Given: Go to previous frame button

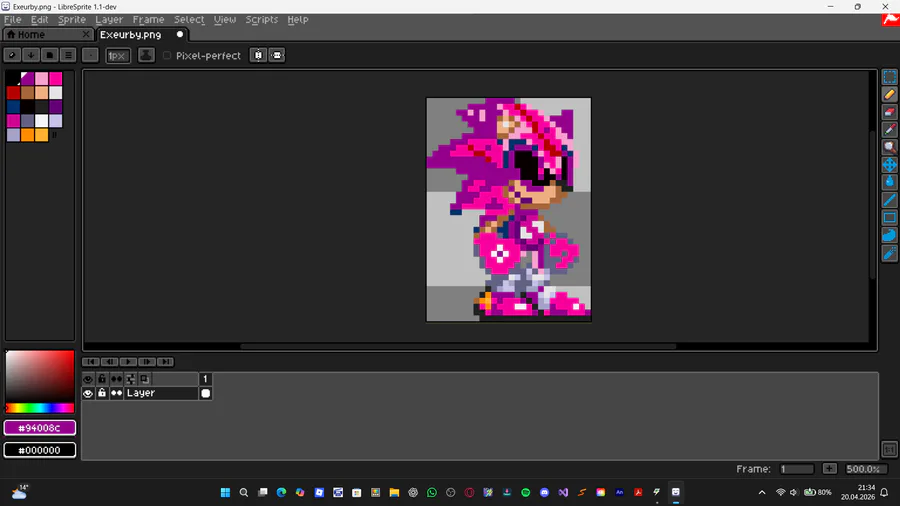Looking at the screenshot, I should point(109,362).
